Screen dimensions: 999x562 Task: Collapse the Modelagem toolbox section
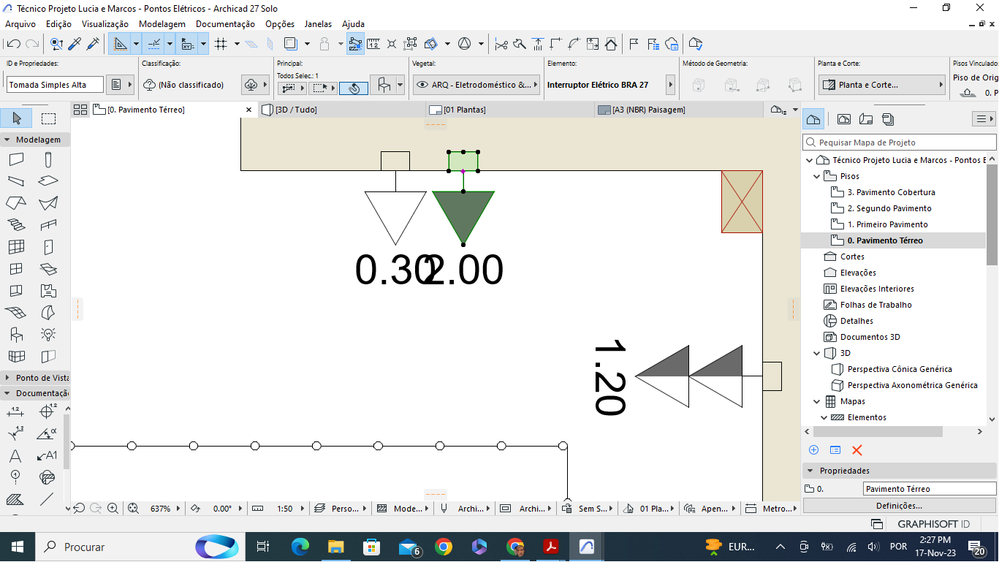pyautogui.click(x=7, y=140)
